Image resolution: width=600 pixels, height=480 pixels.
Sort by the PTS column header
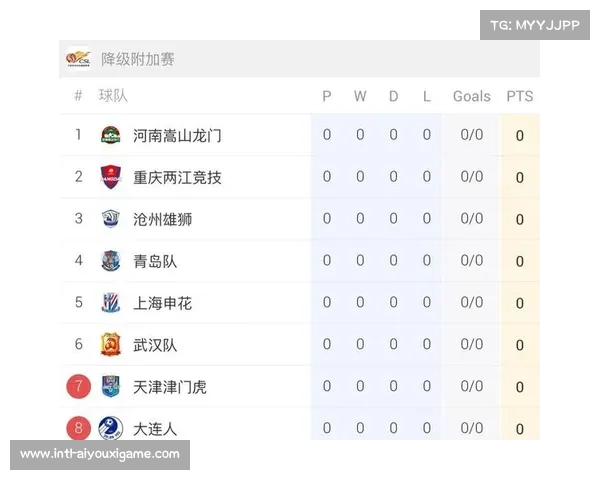[x=520, y=96]
